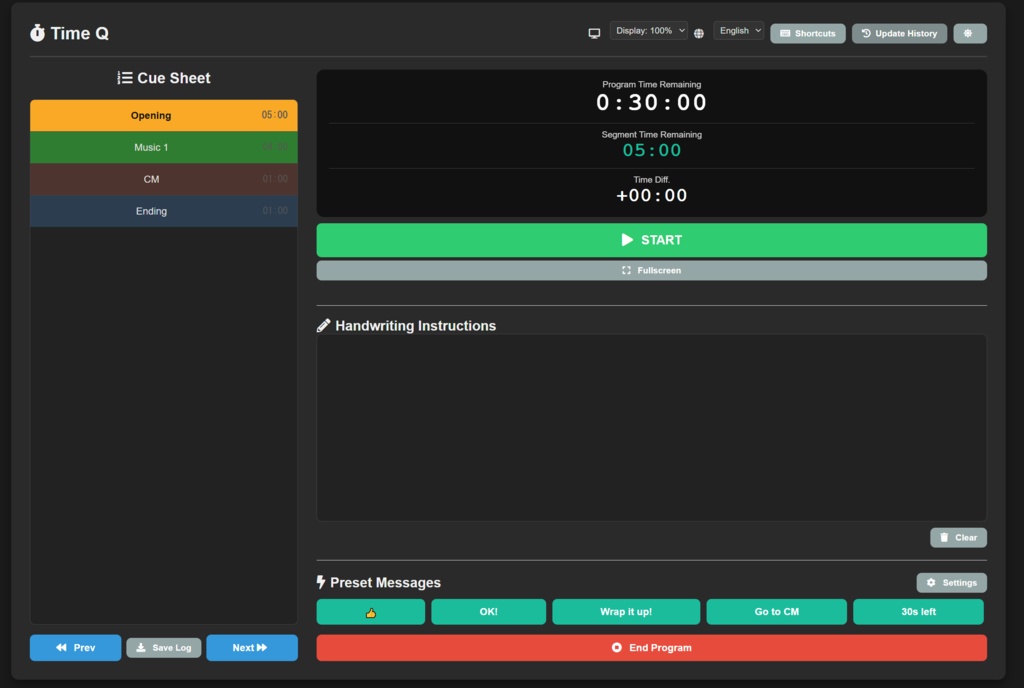Send the OK! preset message
The width and height of the screenshot is (1024, 688).
pyautogui.click(x=488, y=612)
